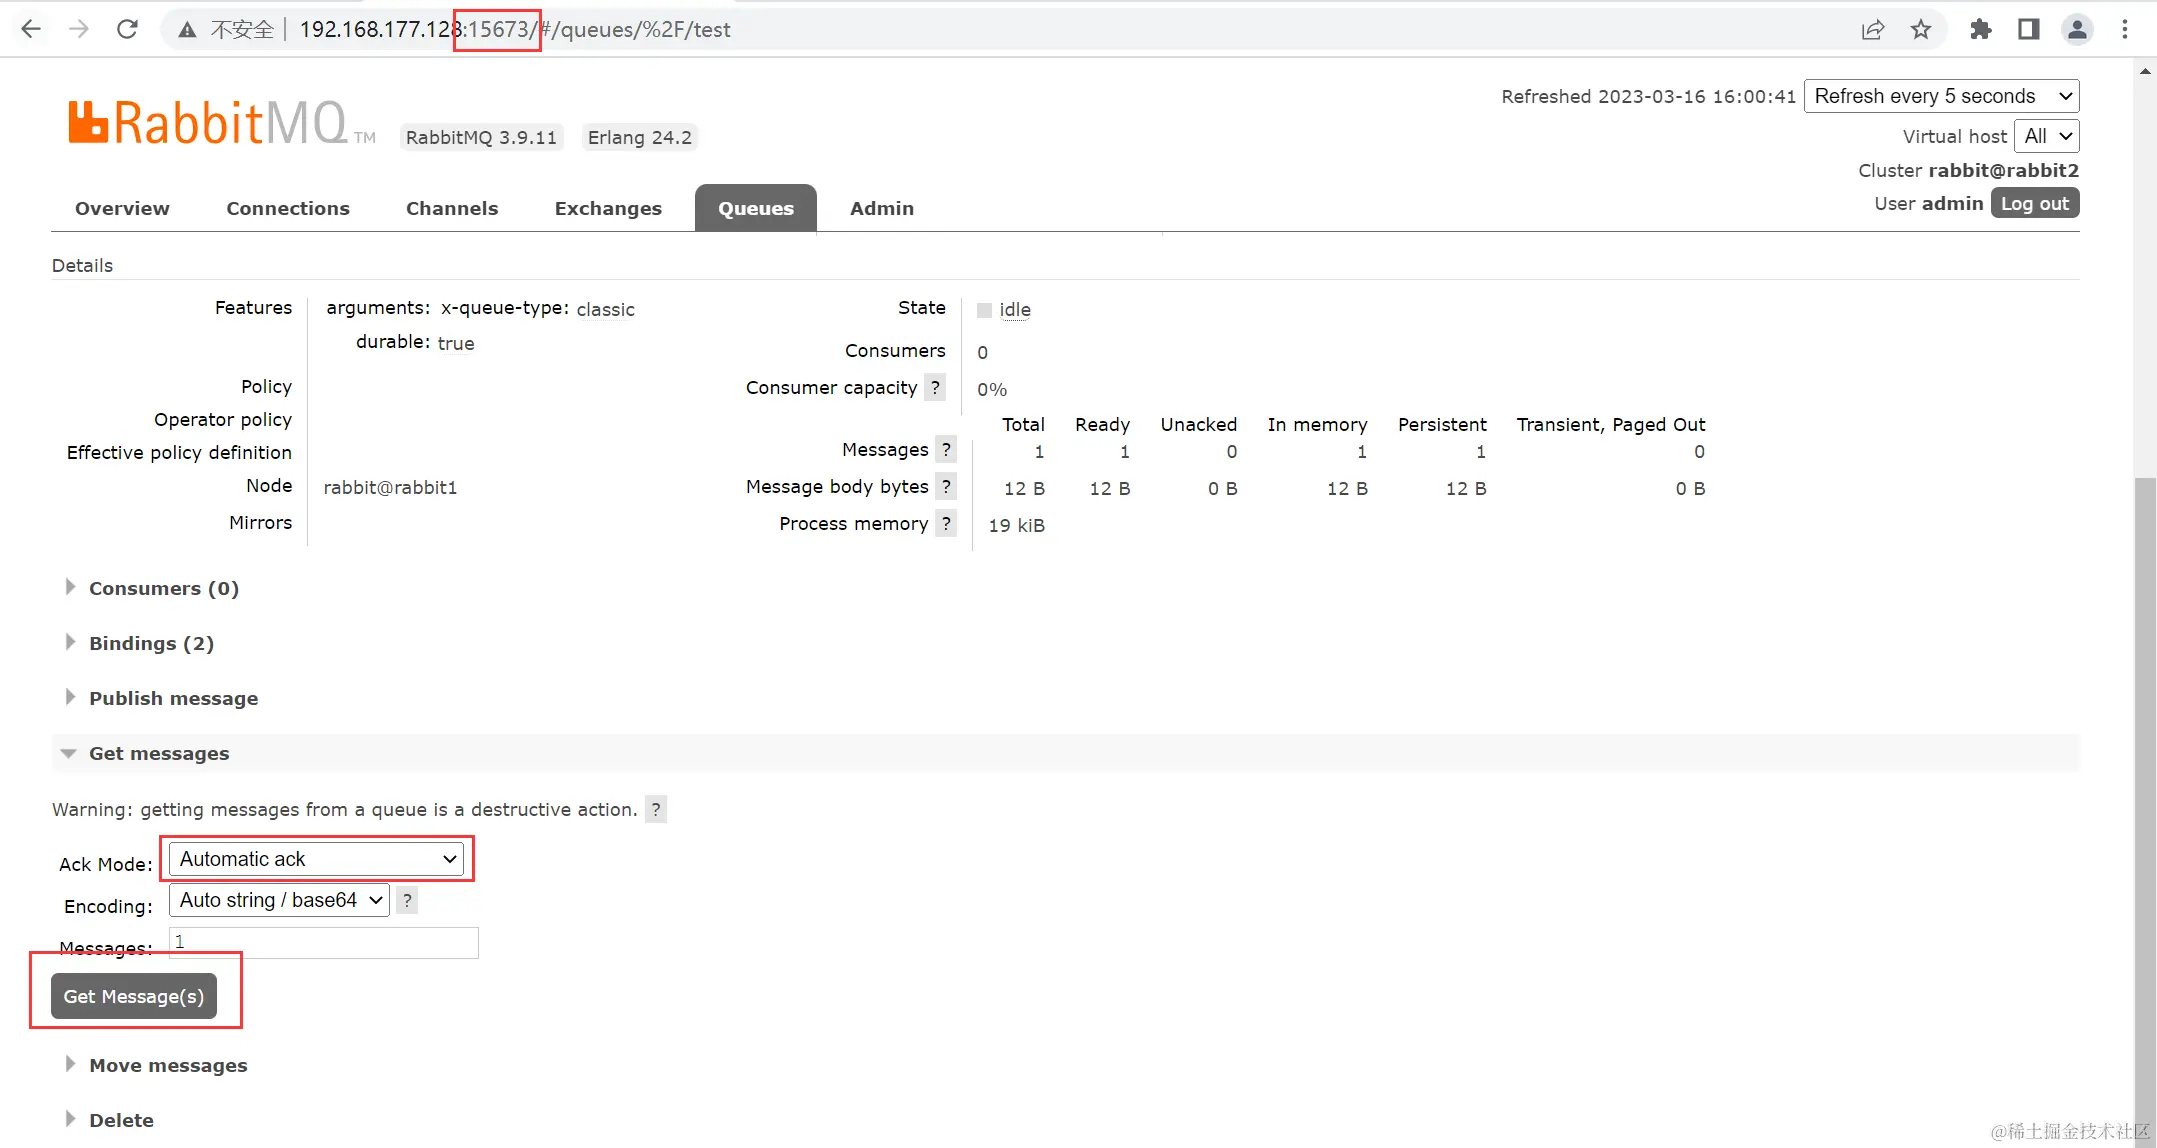
Task: Open the browser extensions puzzle icon
Action: [x=1980, y=29]
